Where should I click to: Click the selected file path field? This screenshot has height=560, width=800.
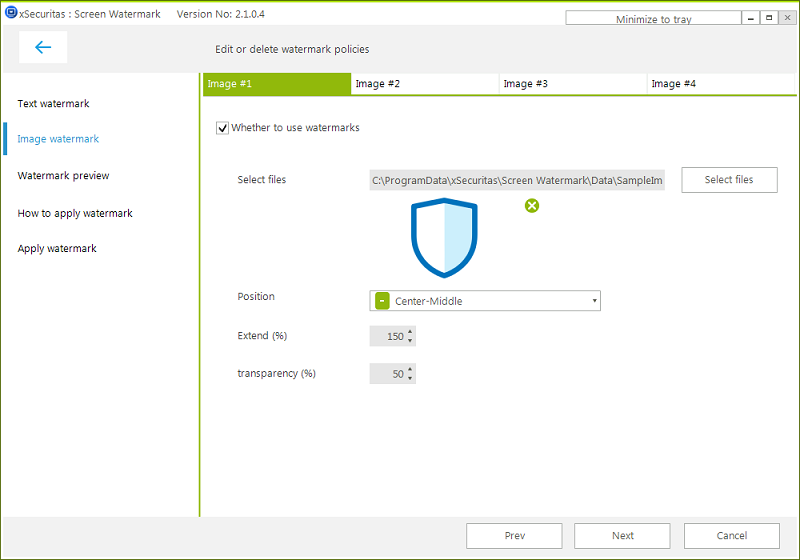point(517,181)
